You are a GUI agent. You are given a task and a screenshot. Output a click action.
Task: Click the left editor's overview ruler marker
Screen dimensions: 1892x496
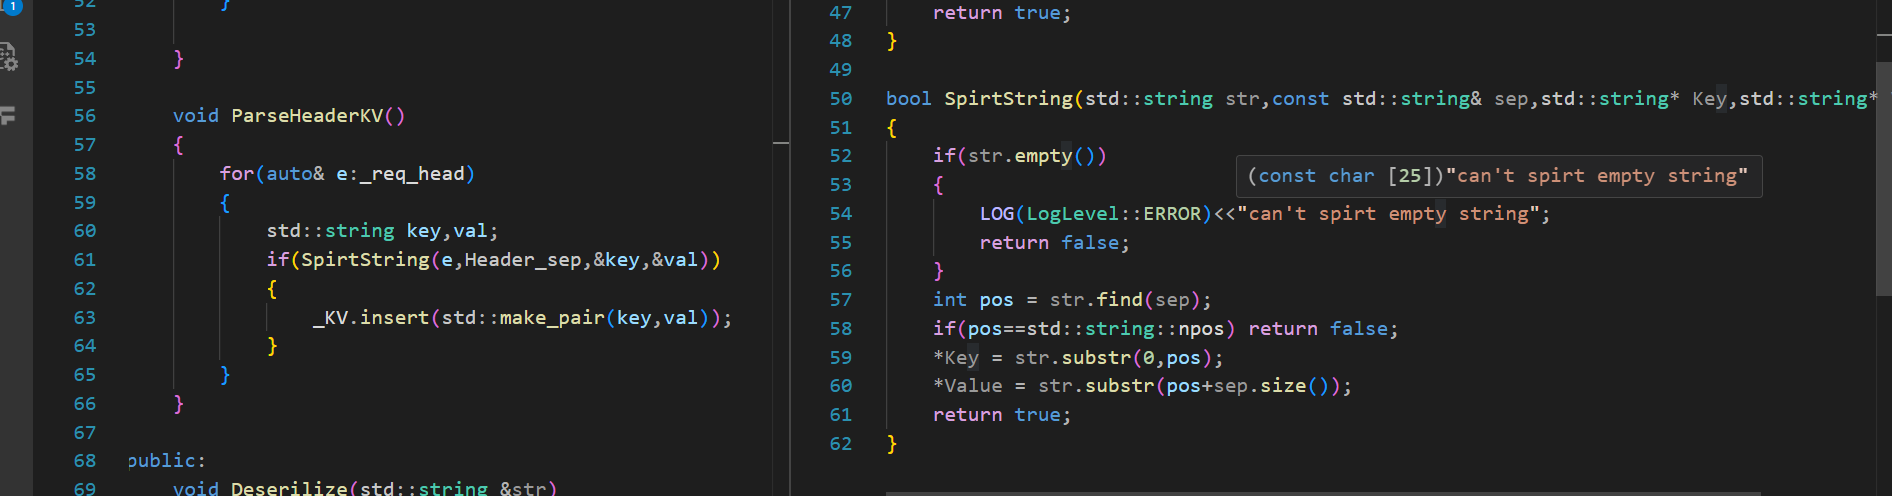point(781,145)
